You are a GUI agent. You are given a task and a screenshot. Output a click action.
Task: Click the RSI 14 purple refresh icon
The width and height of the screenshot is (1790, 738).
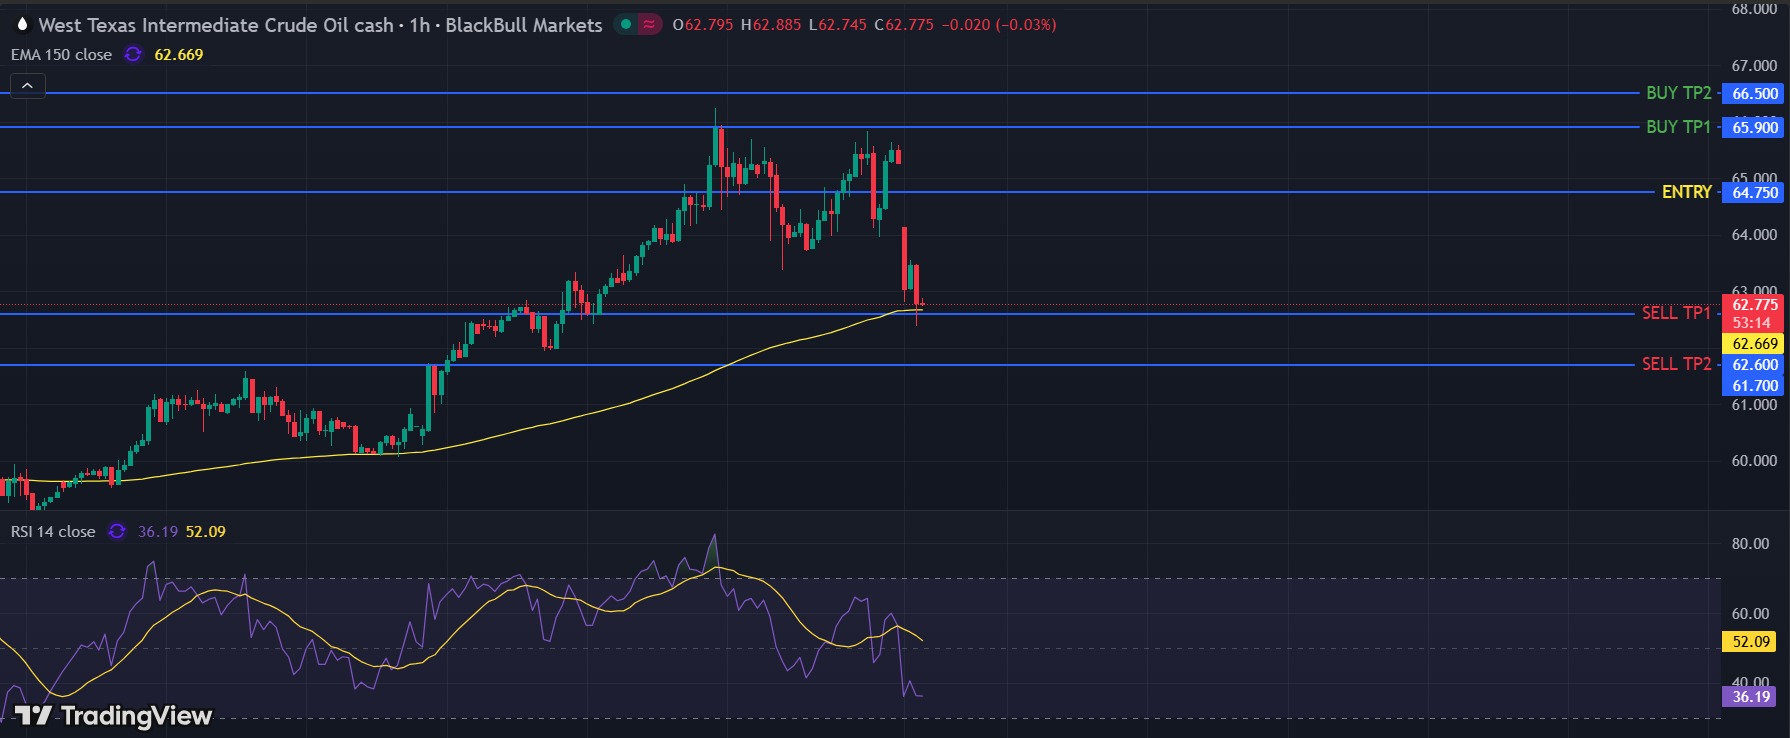pyautogui.click(x=117, y=531)
